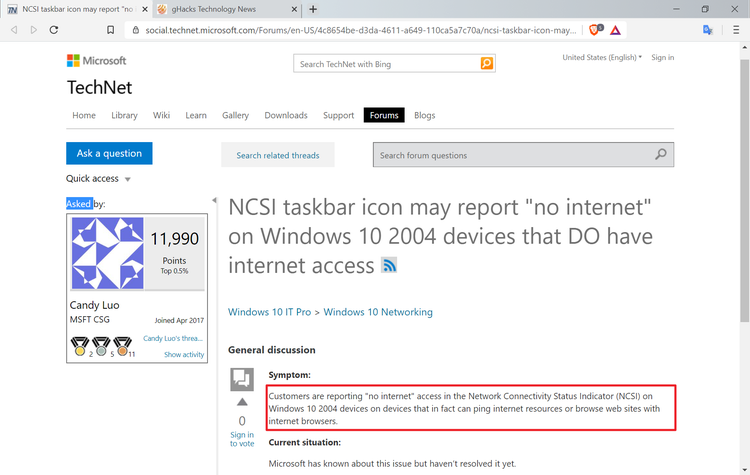Open the browser hamburger menu
Image resolution: width=750 pixels, height=475 pixels.
(x=736, y=30)
